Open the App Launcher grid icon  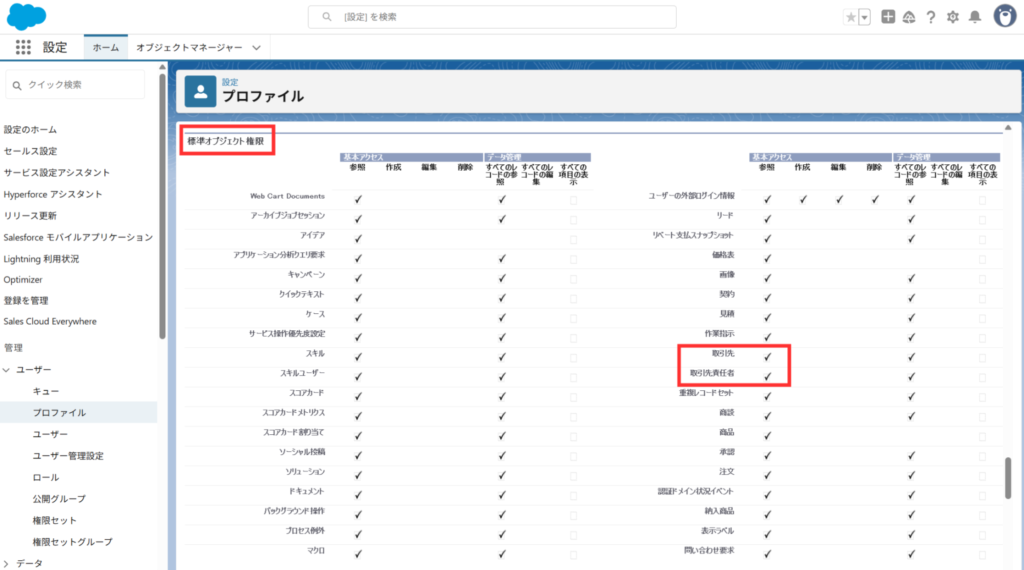pos(23,47)
